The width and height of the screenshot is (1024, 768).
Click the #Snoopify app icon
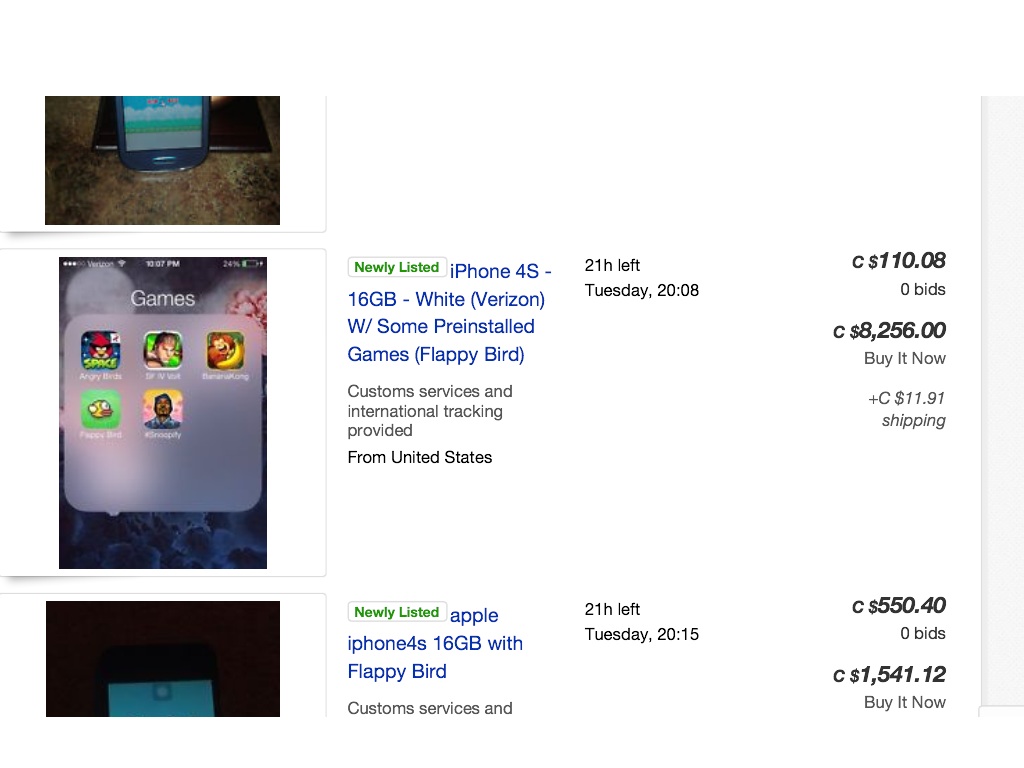pyautogui.click(x=161, y=409)
